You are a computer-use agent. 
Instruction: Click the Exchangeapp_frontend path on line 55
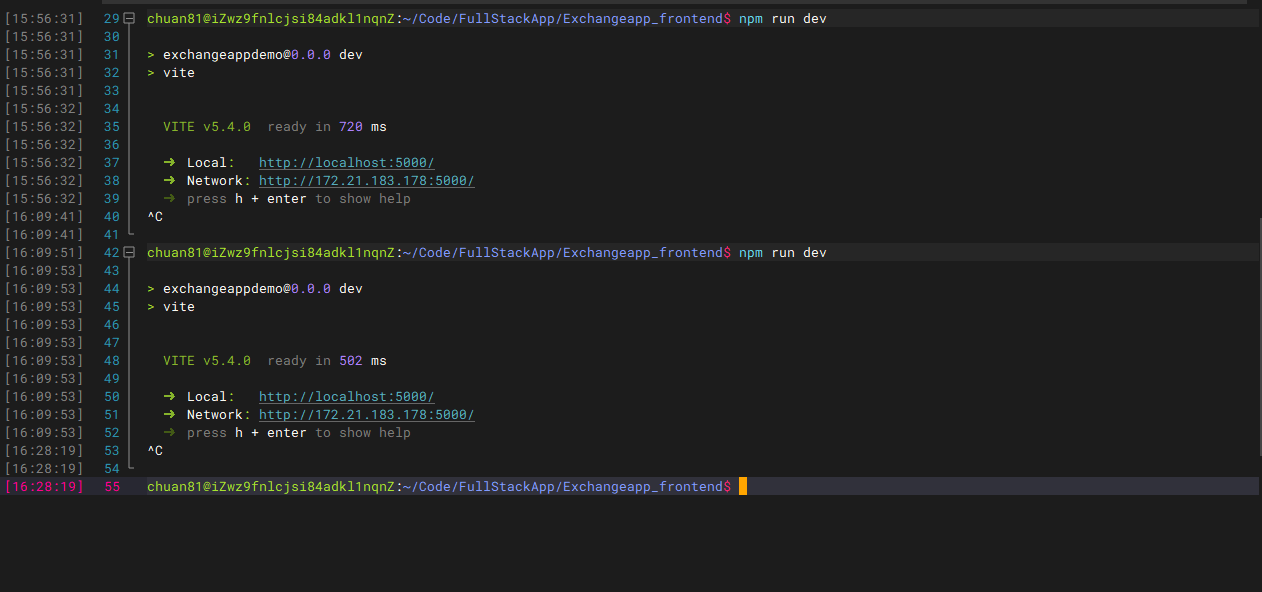tap(643, 487)
